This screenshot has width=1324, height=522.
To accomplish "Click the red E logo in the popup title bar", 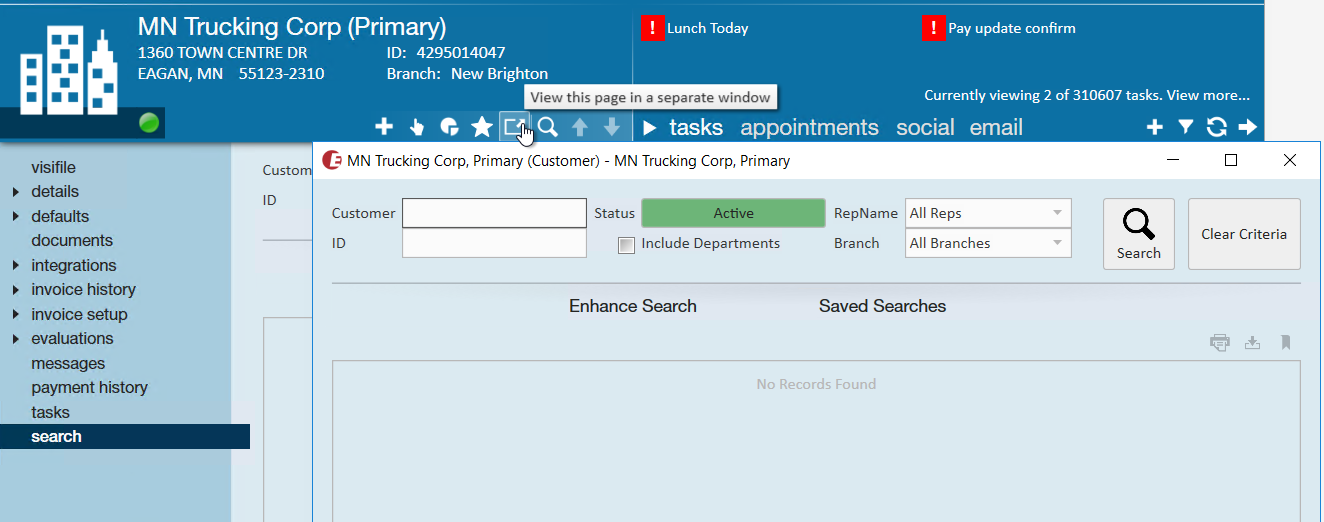I will (332, 160).
